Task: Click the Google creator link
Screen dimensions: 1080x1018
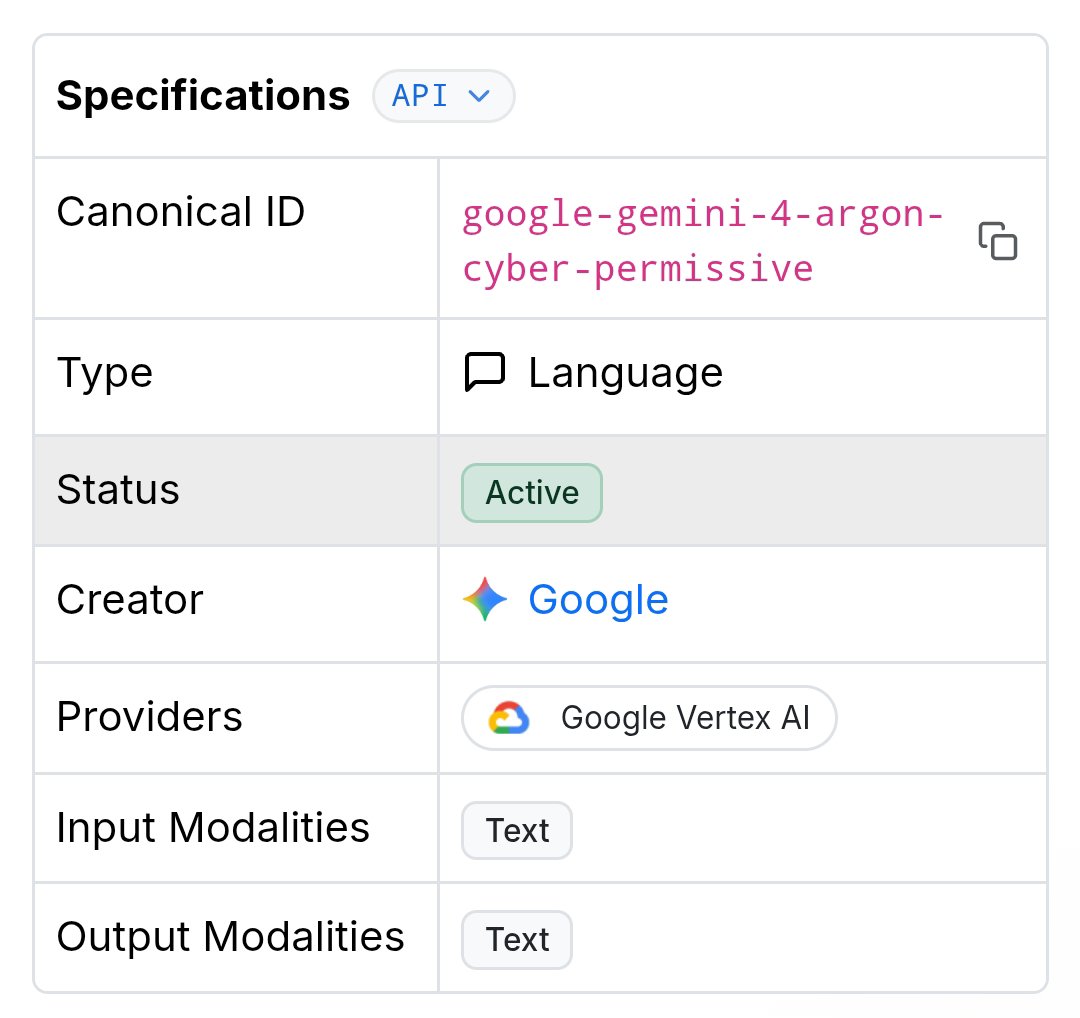Action: pos(598,599)
